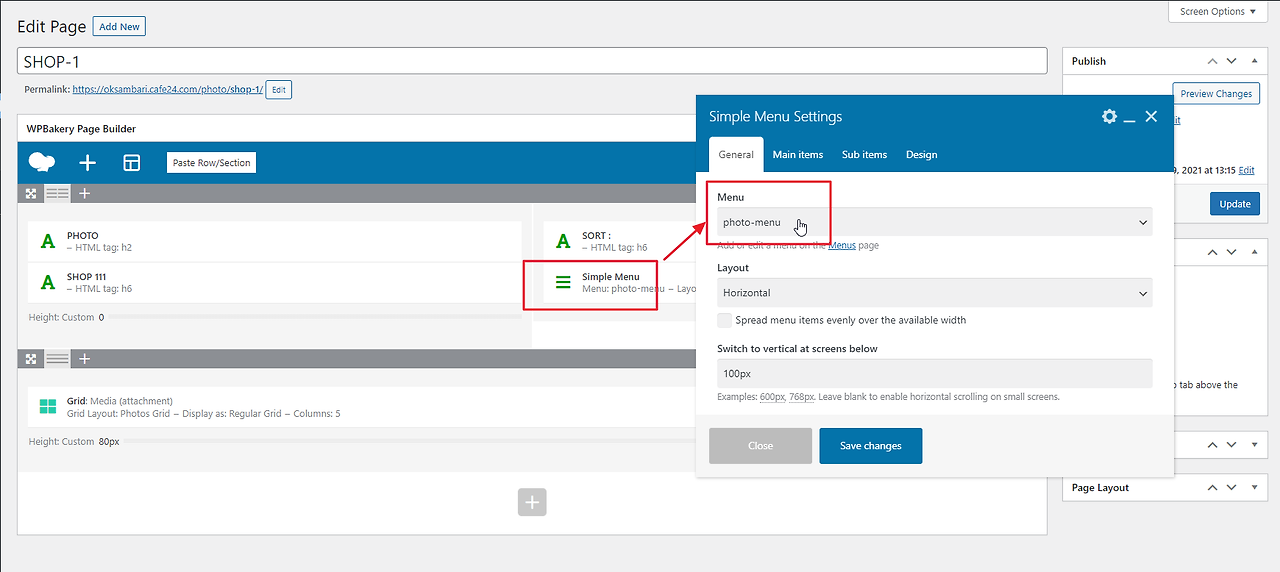This screenshot has width=1280, height=572.
Task: Open the Menus page link
Action: [842, 245]
